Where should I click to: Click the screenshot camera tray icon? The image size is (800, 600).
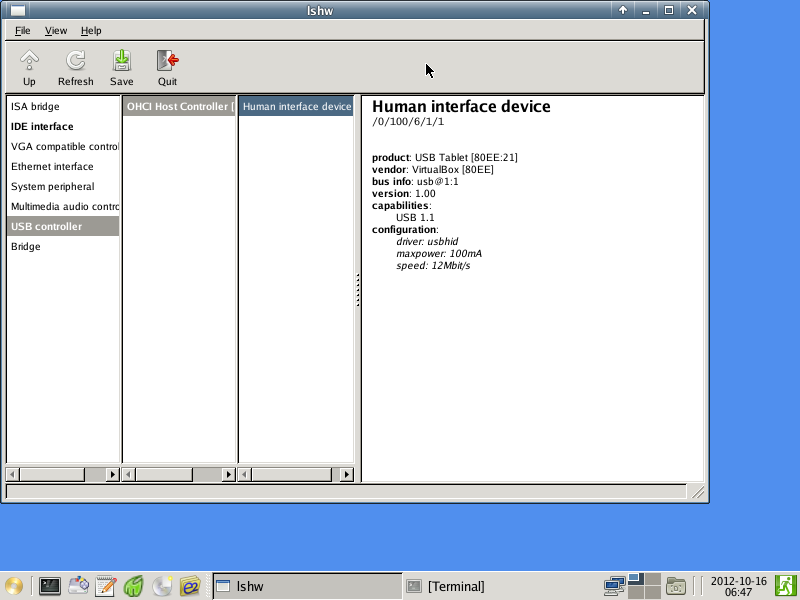click(x=676, y=586)
